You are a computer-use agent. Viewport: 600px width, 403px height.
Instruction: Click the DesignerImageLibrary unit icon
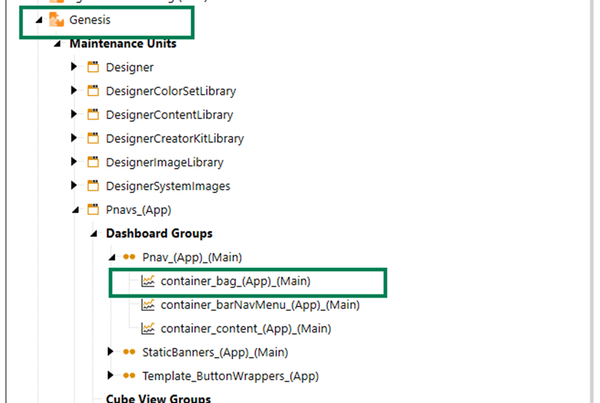(x=93, y=162)
